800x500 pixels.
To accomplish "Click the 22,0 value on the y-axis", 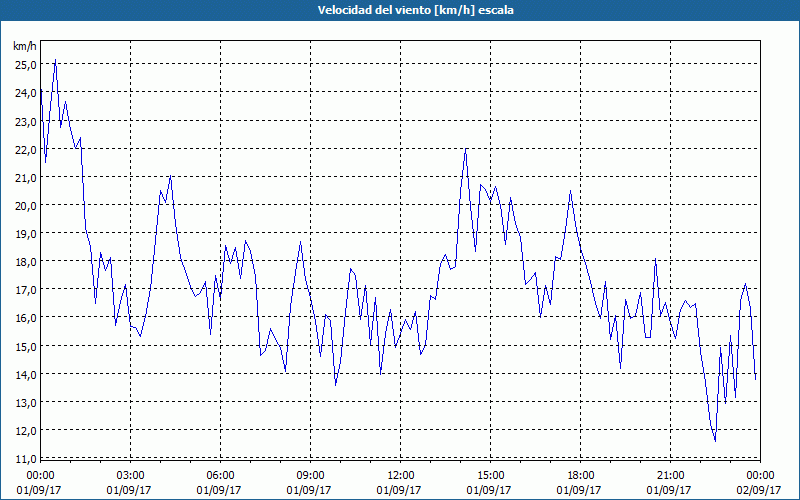I will pos(26,149).
